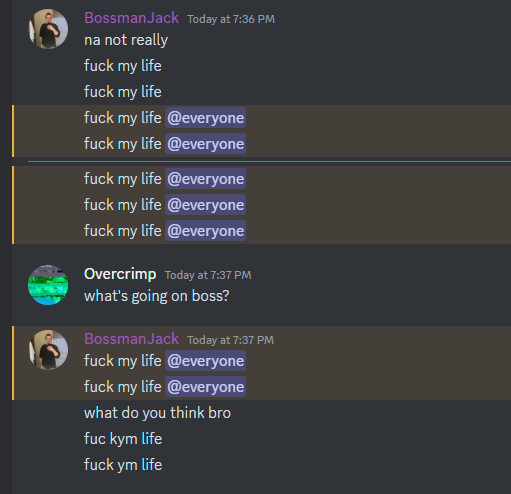This screenshot has height=494, width=511.
Task: Click BossmanJack username beside the 7:37 PM timestamp
Action: click(131, 339)
